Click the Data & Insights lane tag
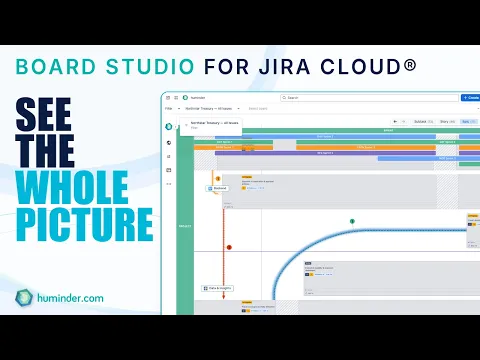This screenshot has width=480, height=360. tap(217, 288)
